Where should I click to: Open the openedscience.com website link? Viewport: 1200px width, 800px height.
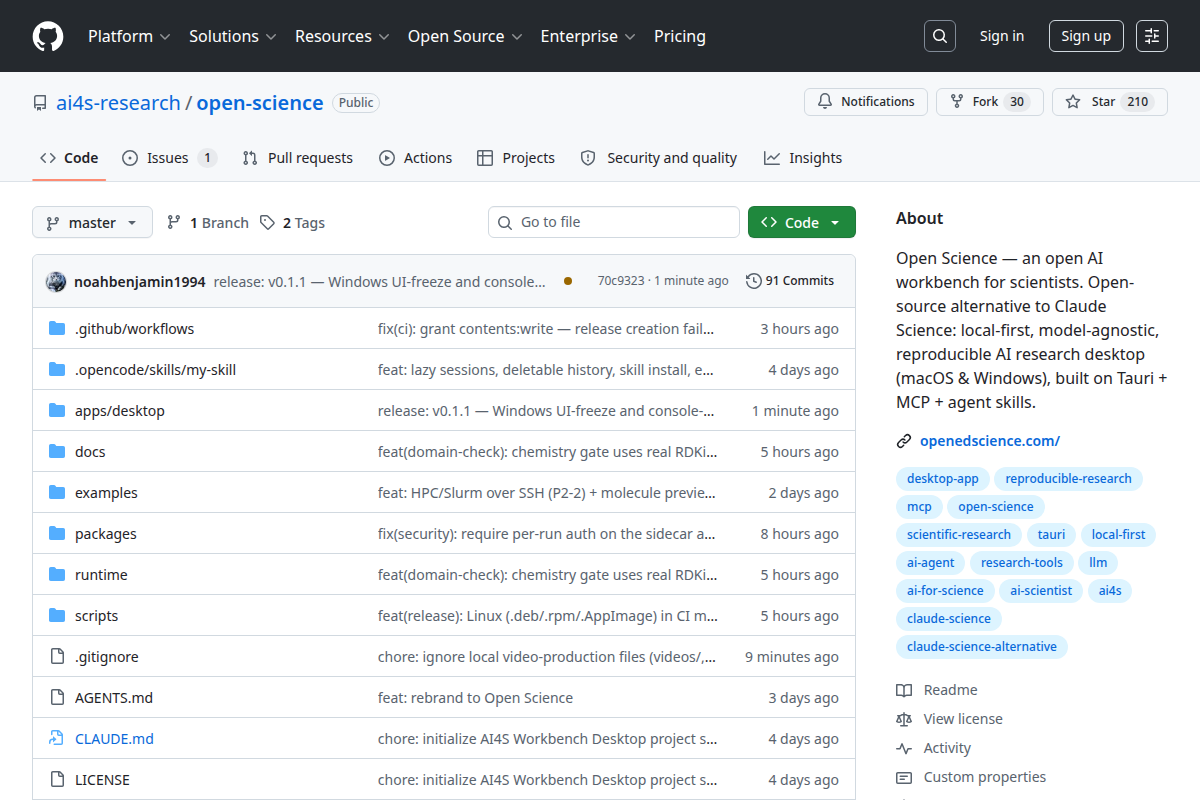tap(990, 441)
